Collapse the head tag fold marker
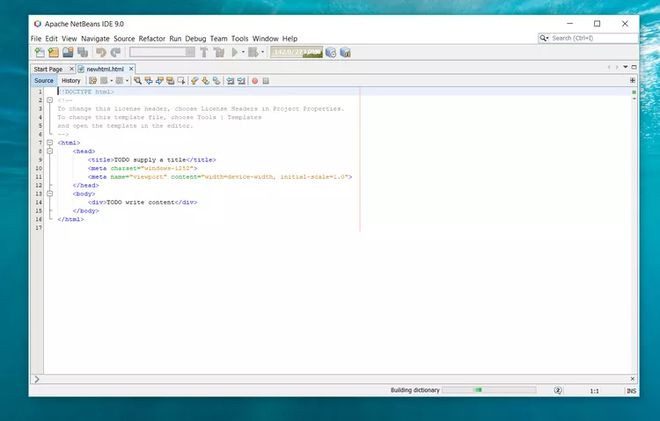Viewport: 660px width, 421px height. pyautogui.click(x=50, y=151)
